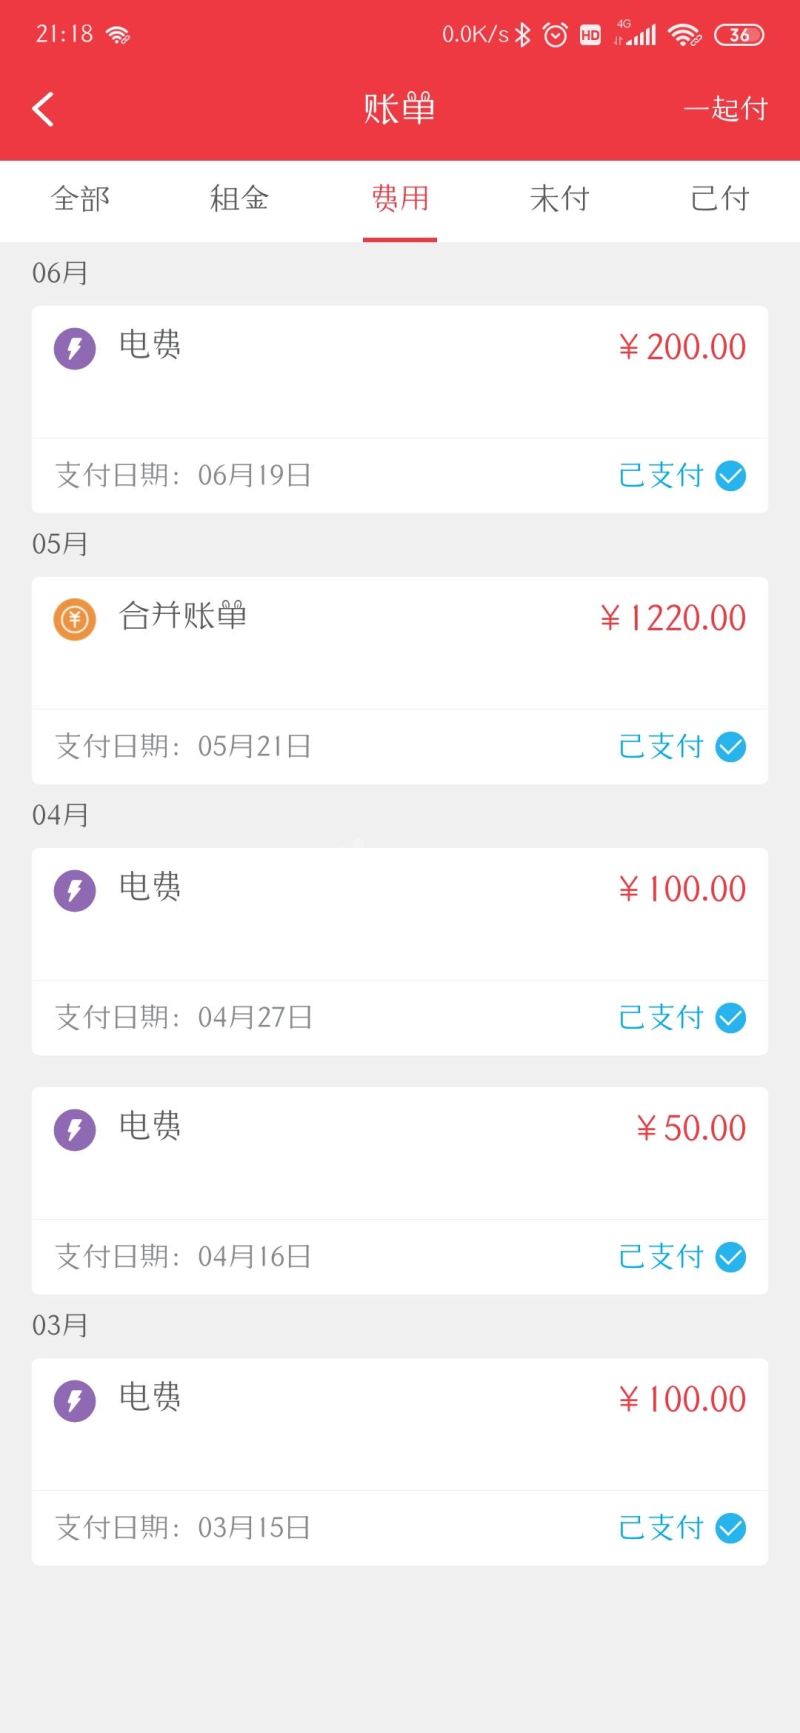Open the ¥200.00 电费 bill amount
This screenshot has width=800, height=1733.
point(682,348)
